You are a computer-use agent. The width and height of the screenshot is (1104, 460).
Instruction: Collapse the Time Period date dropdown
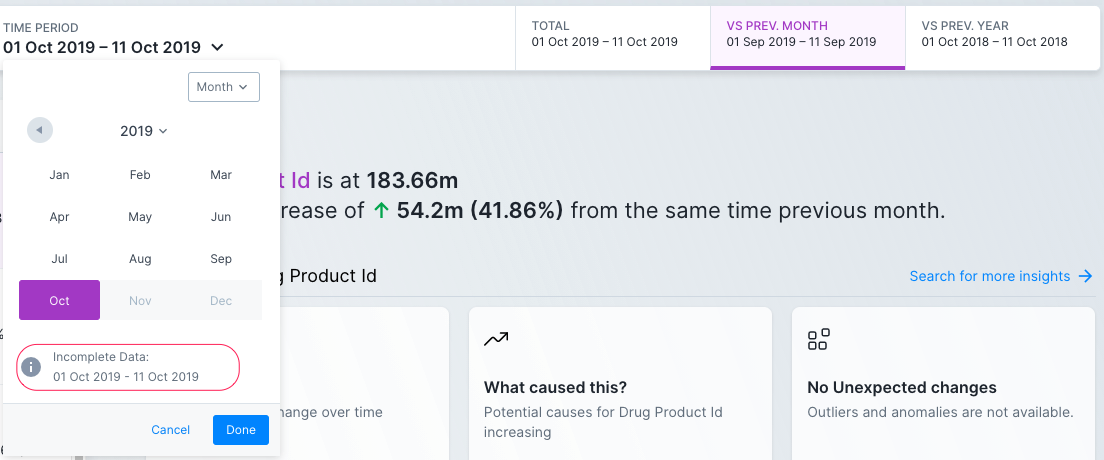pyautogui.click(x=218, y=47)
